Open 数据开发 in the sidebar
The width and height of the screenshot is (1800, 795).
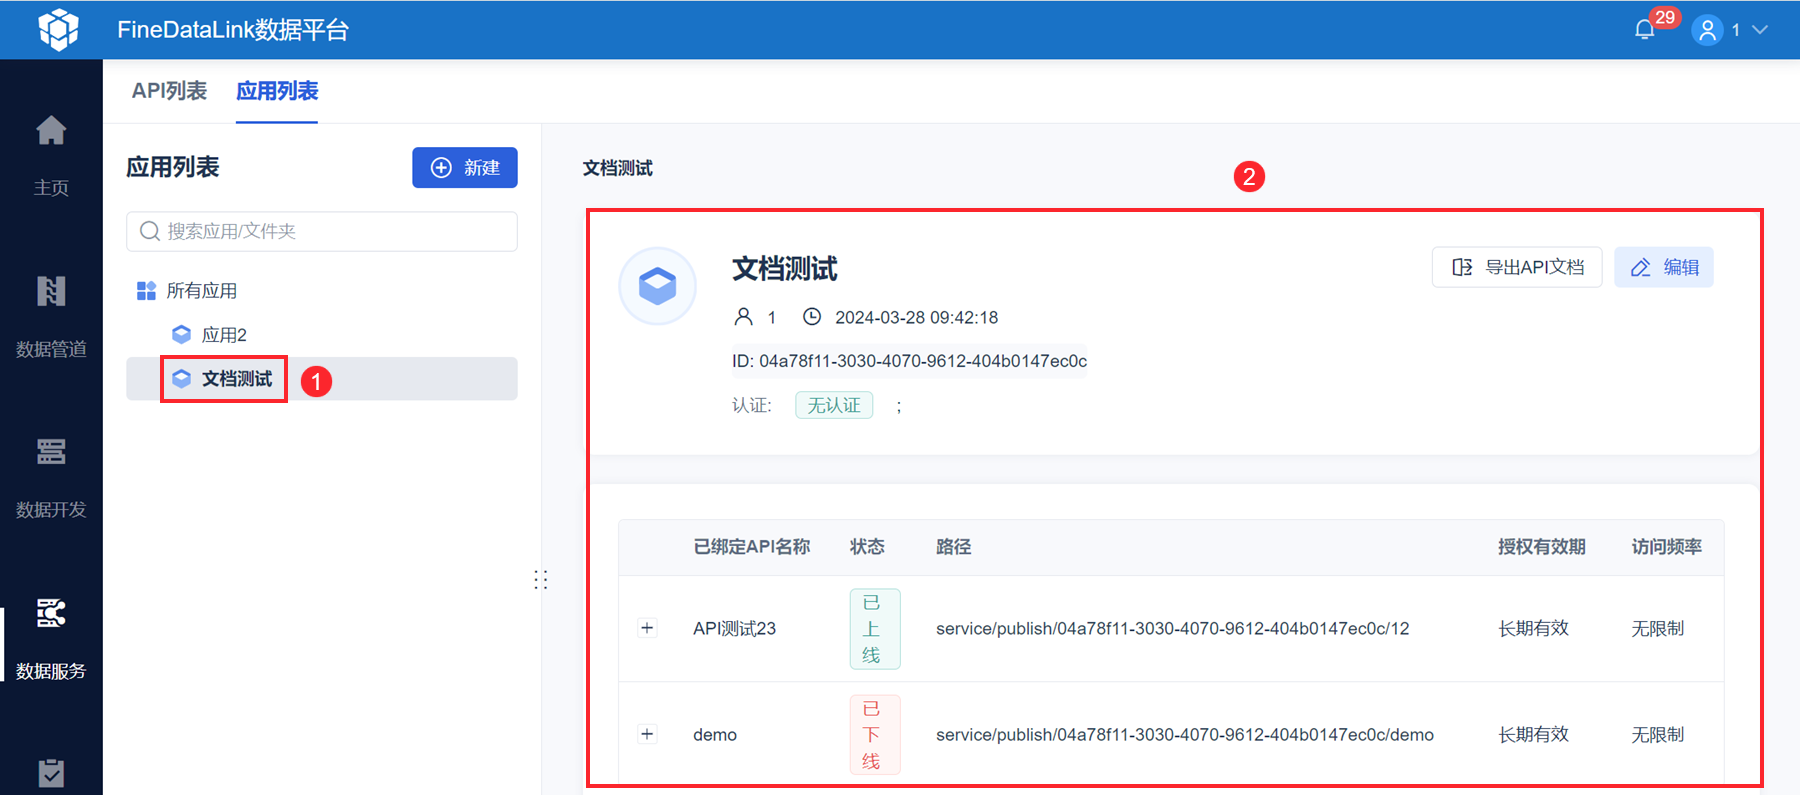[51, 478]
